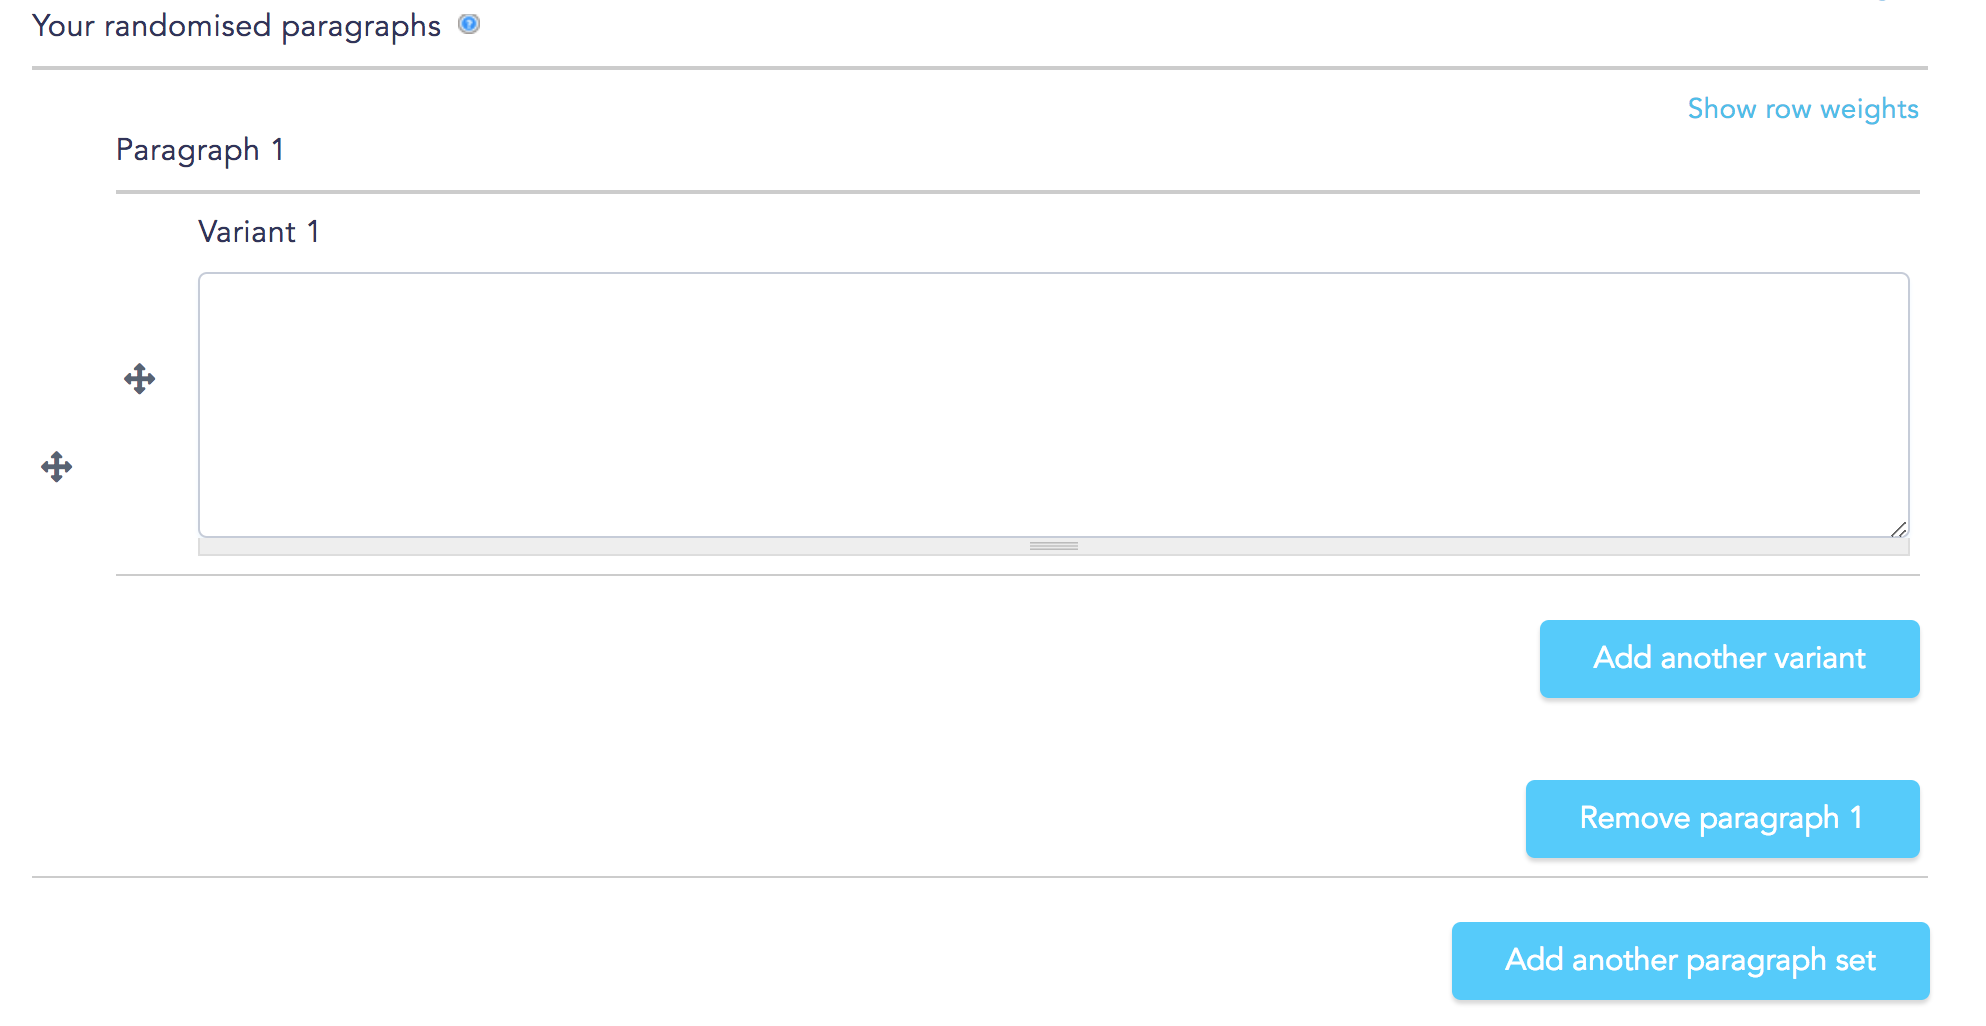Toggle row weights visibility link
1986x1026 pixels.
click(x=1803, y=109)
